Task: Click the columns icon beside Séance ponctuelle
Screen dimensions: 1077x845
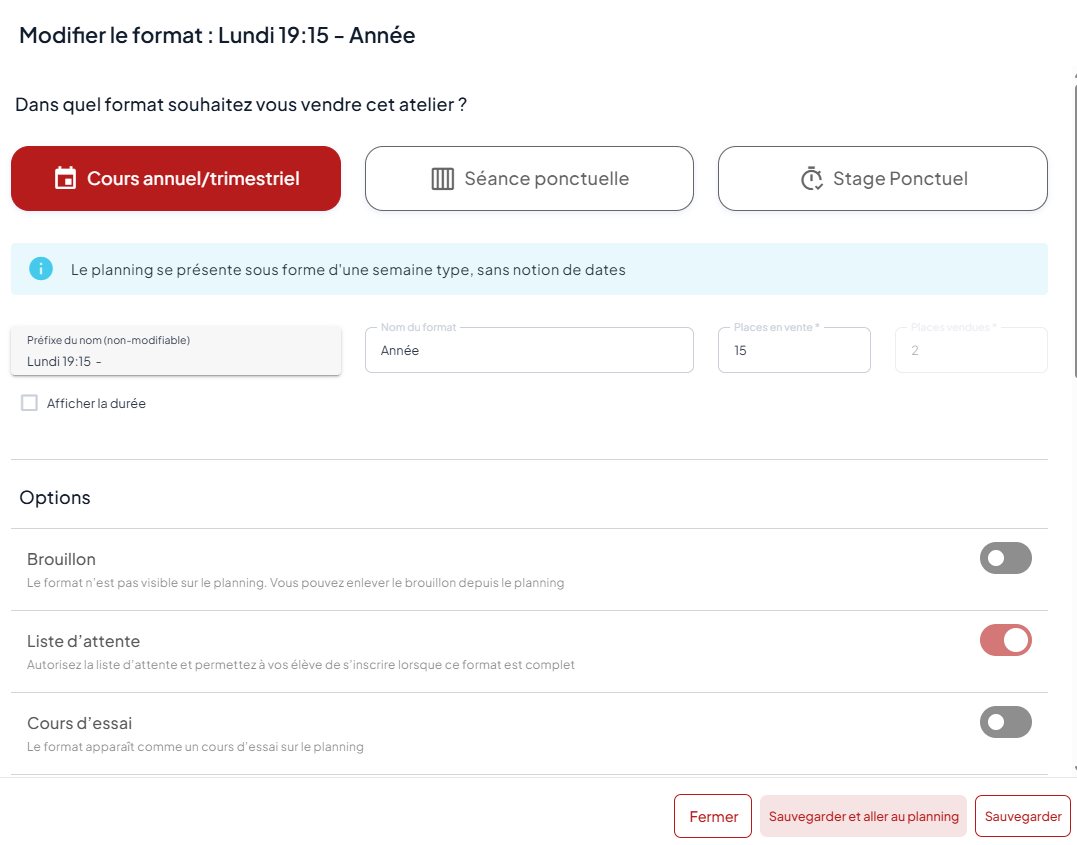Action: 442,179
